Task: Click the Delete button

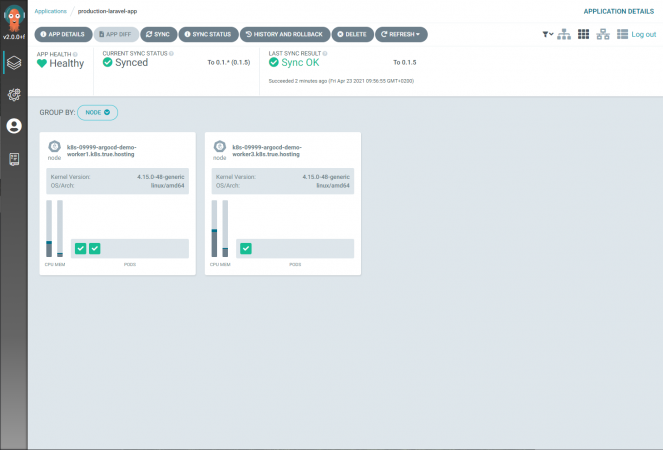Action: click(x=352, y=34)
